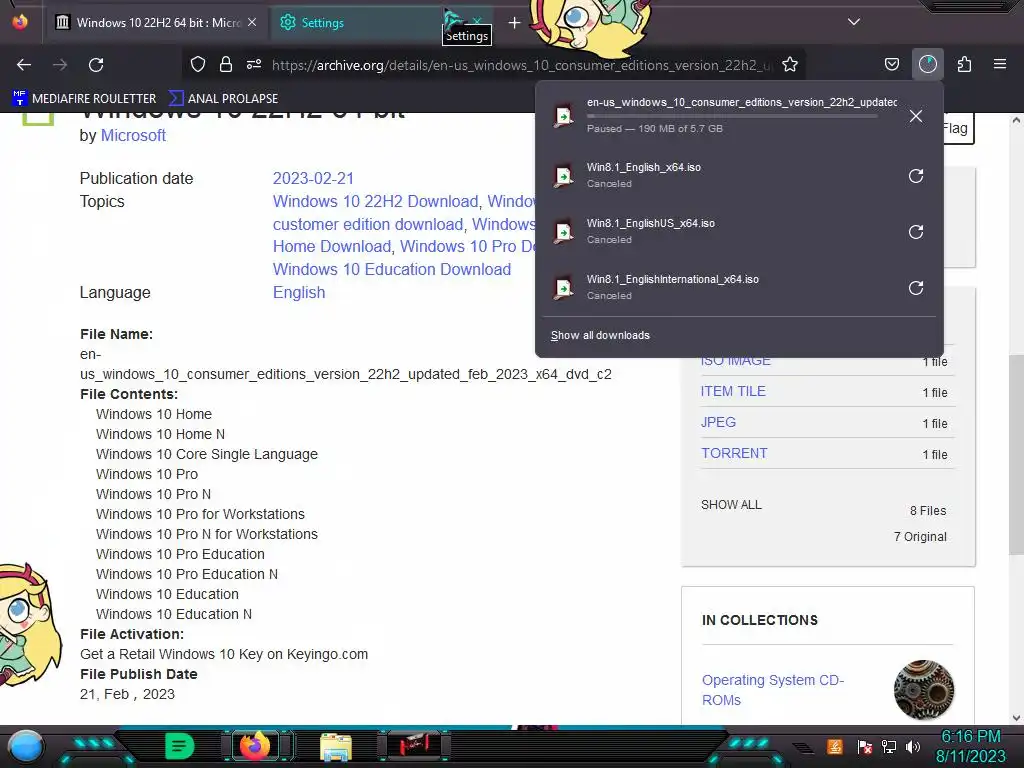
Task: Open Operating System CD-ROMs collection
Action: [773, 690]
